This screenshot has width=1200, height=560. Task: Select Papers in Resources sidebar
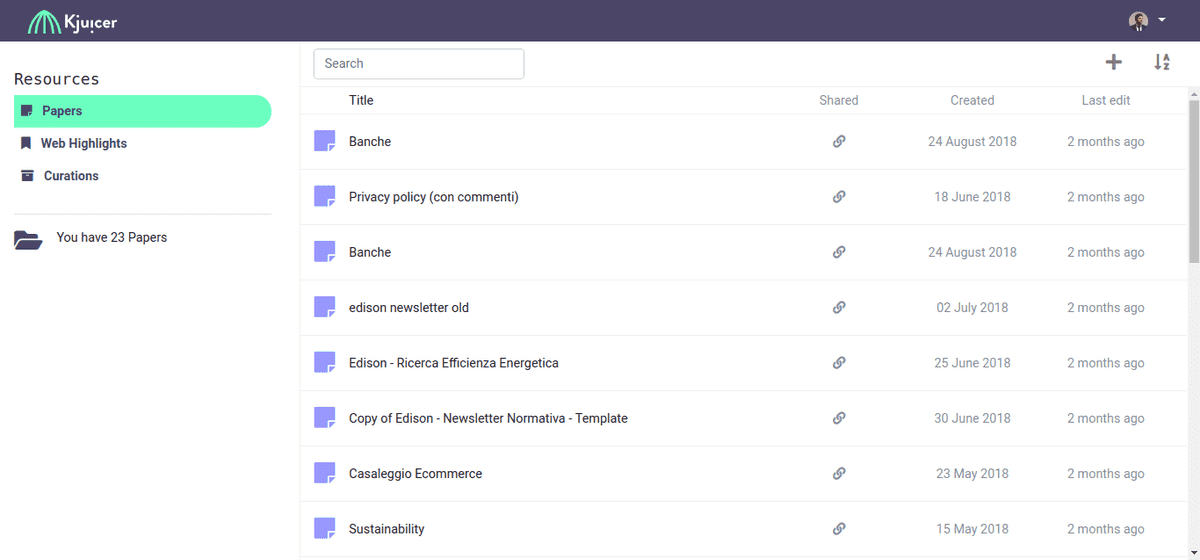coord(143,111)
